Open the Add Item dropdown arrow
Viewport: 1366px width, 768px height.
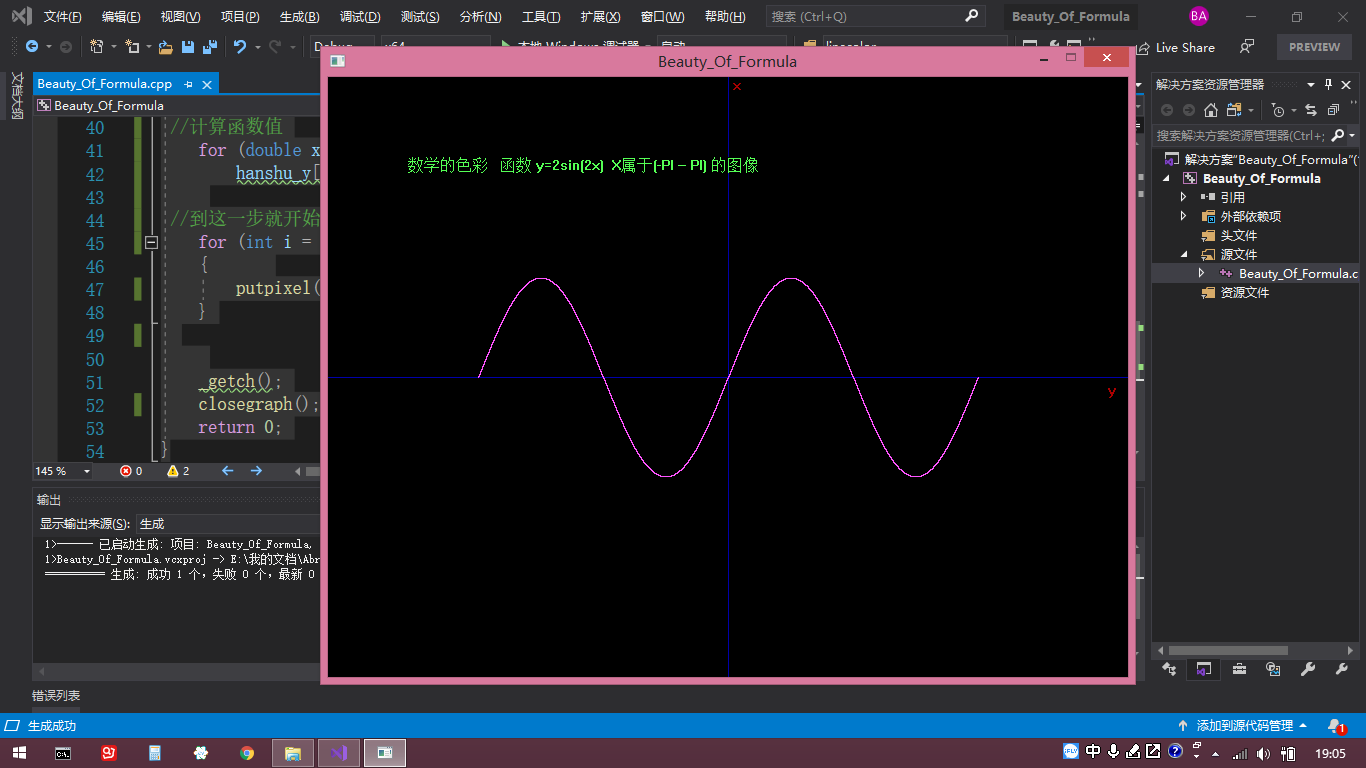[x=149, y=47]
